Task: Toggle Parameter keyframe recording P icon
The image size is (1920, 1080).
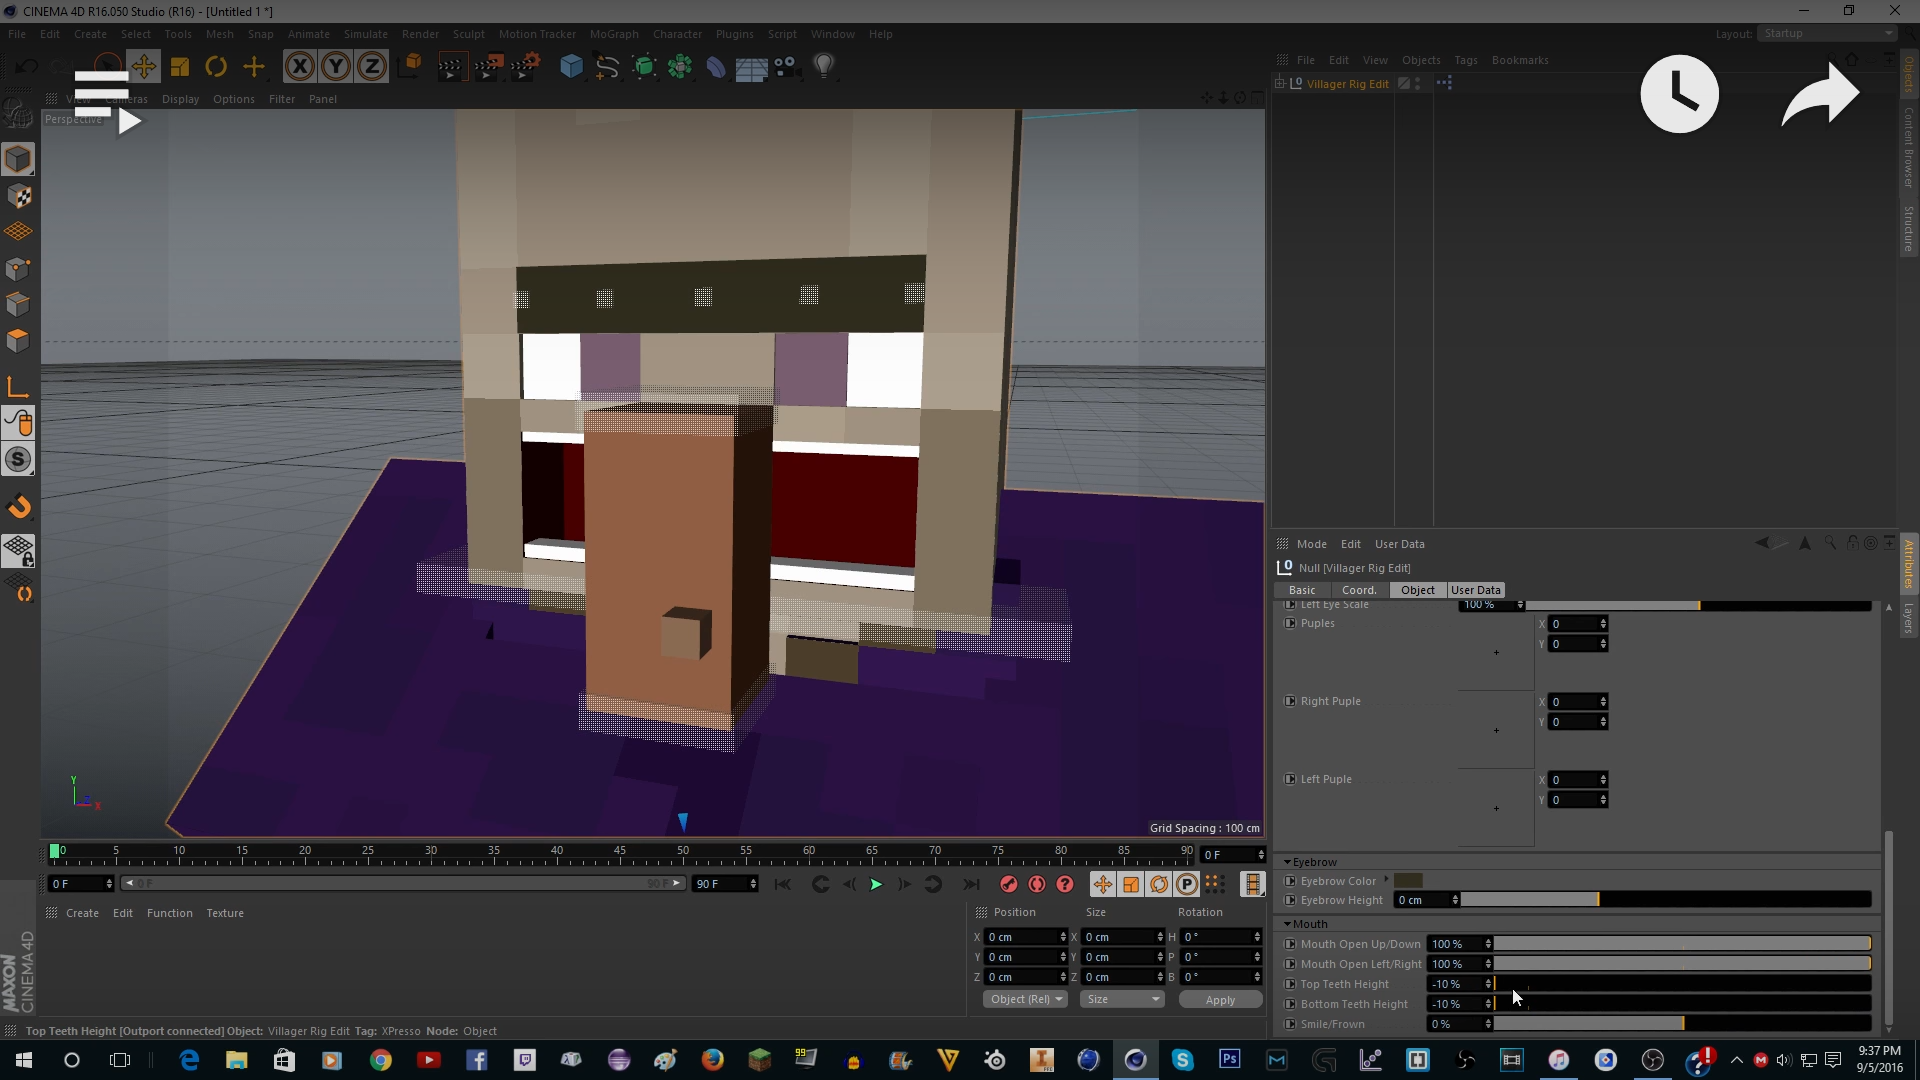Action: (x=1187, y=884)
